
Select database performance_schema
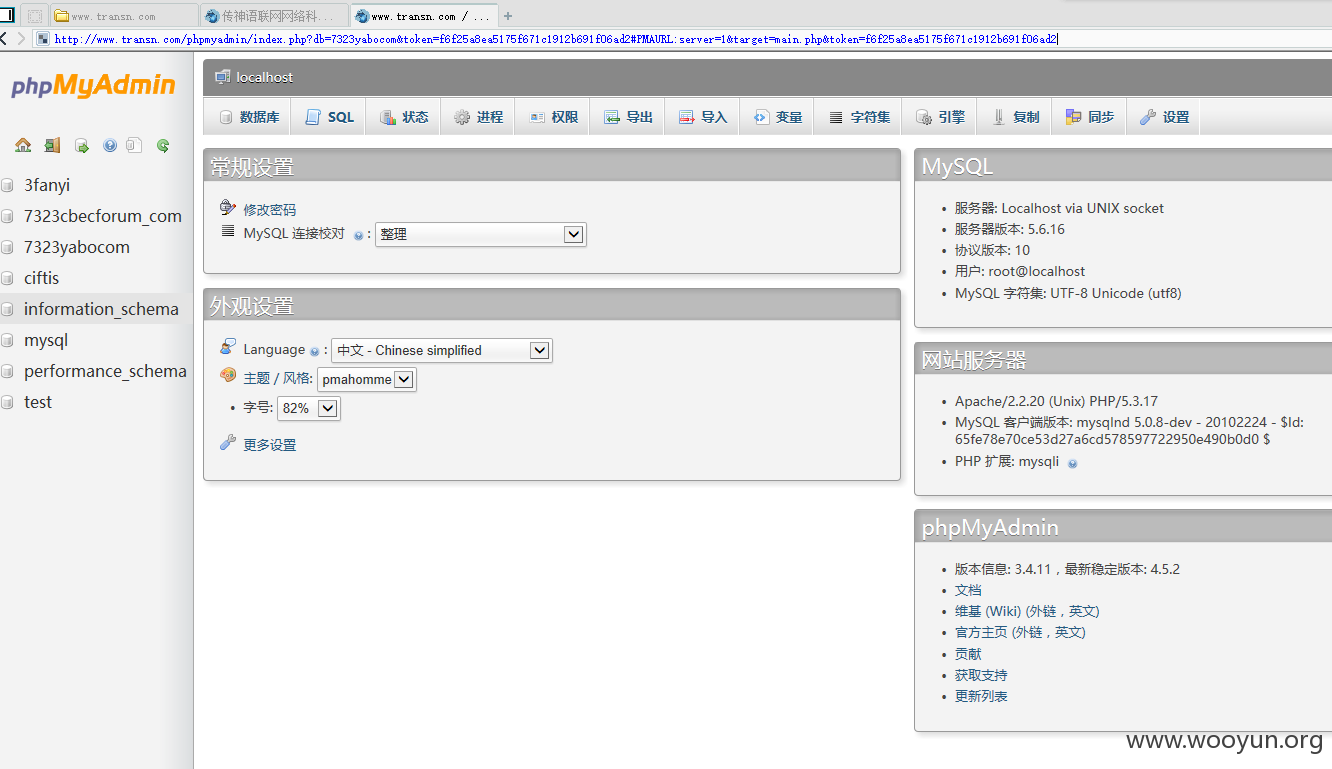coord(105,371)
